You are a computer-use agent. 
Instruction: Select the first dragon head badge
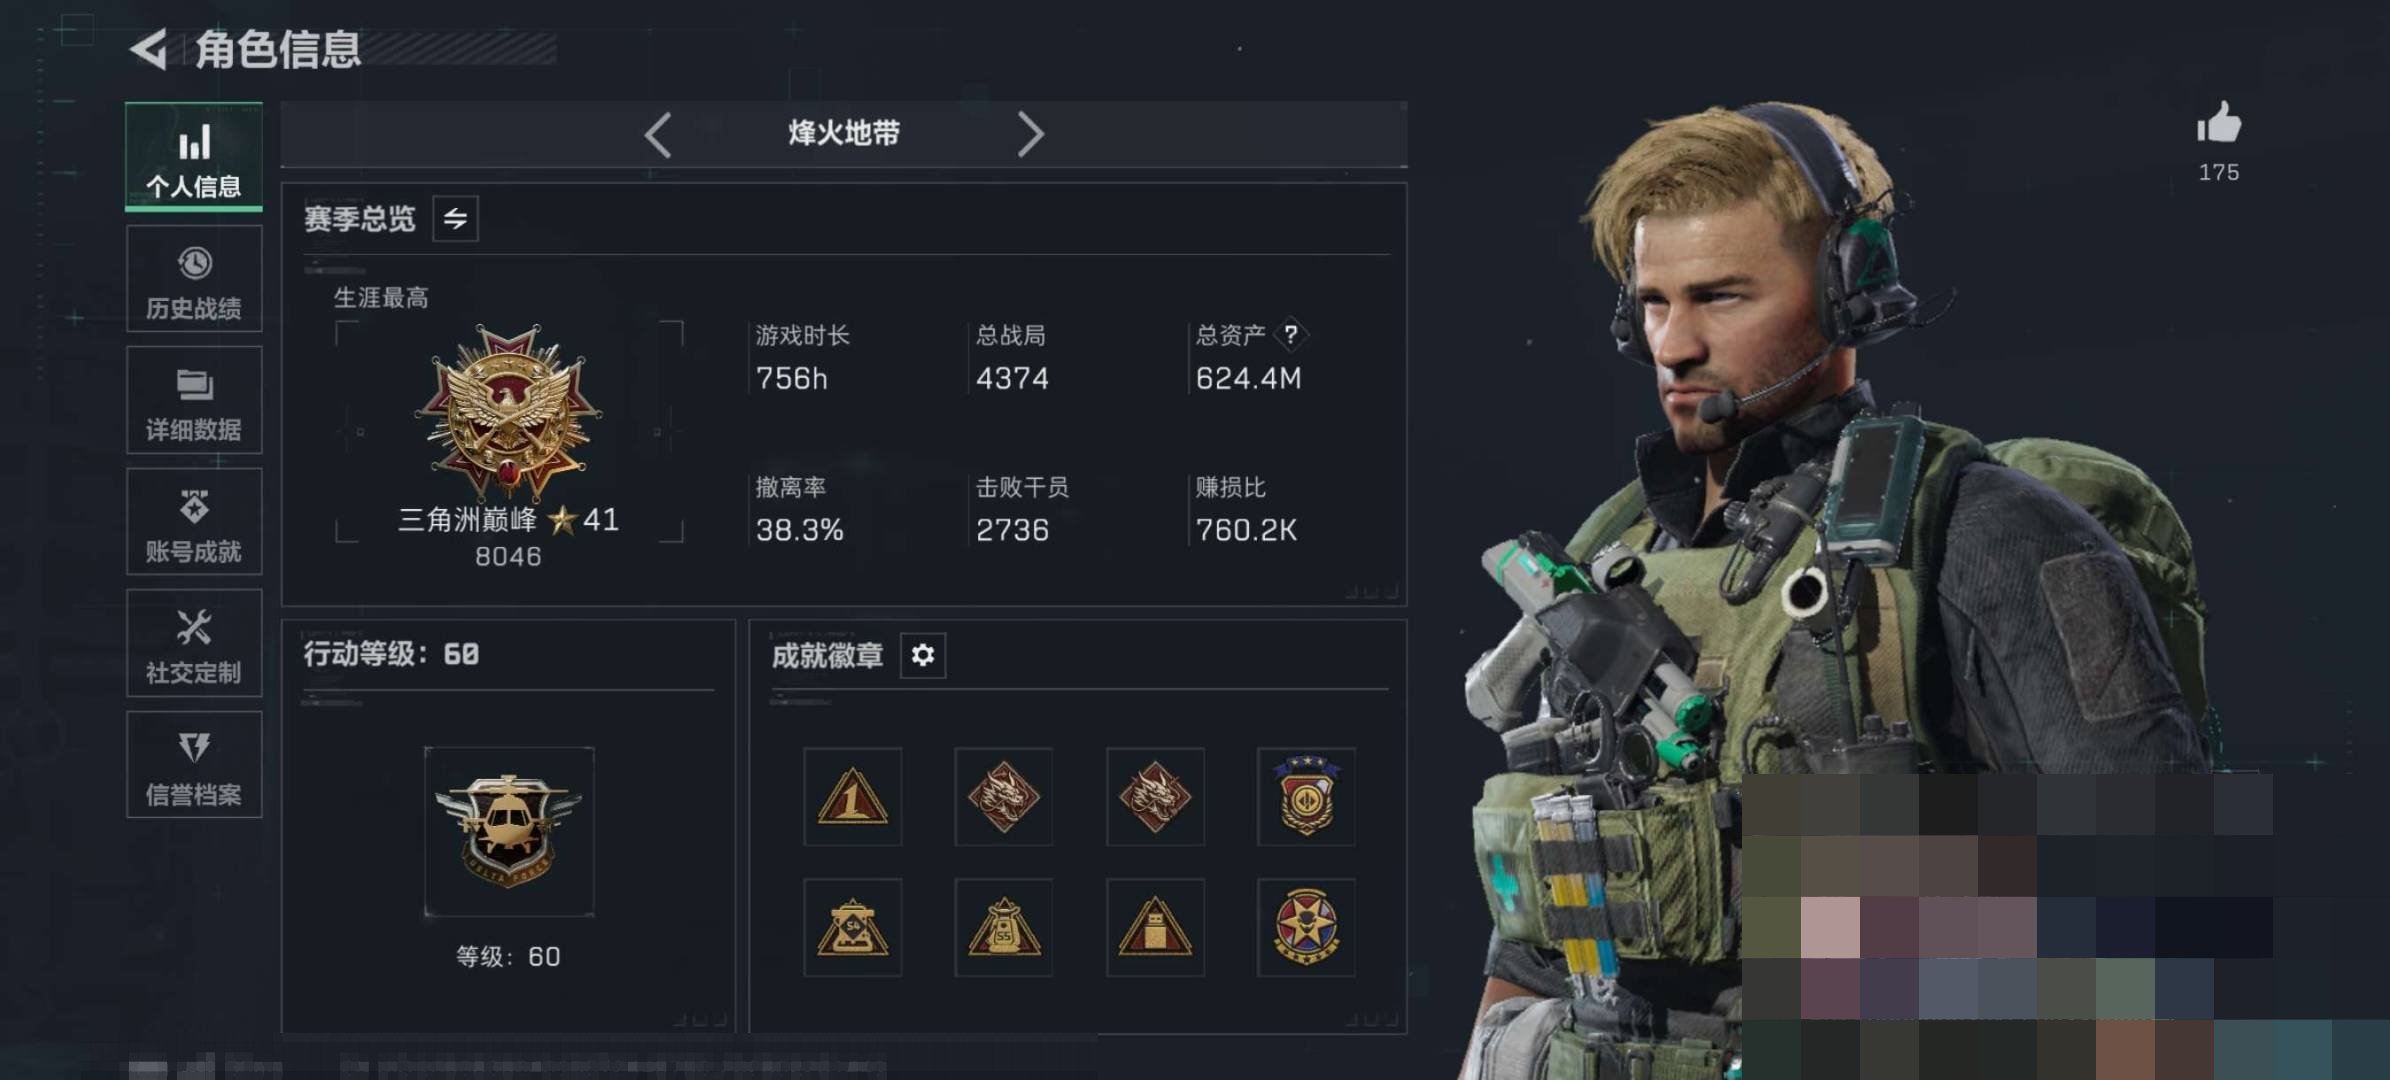(x=1003, y=797)
